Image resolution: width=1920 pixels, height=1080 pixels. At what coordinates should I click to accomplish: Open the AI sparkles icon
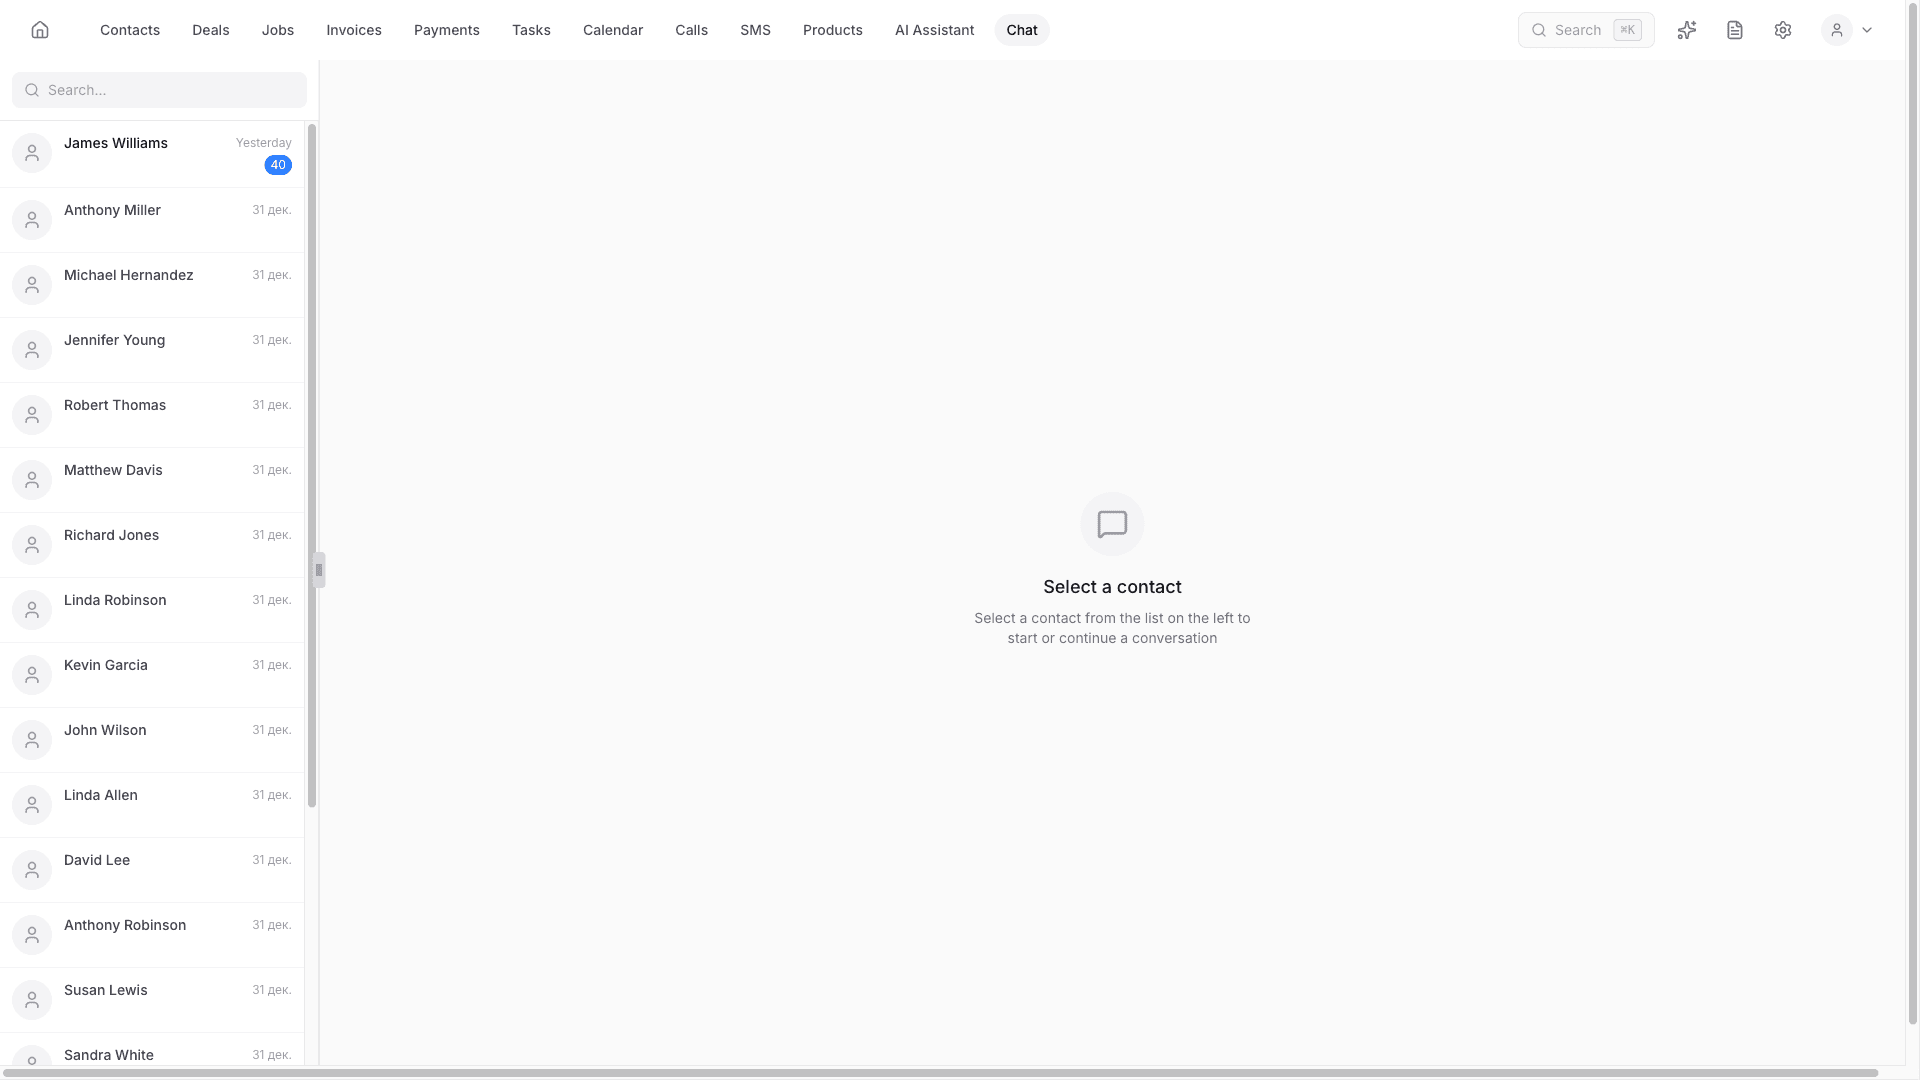tap(1687, 30)
